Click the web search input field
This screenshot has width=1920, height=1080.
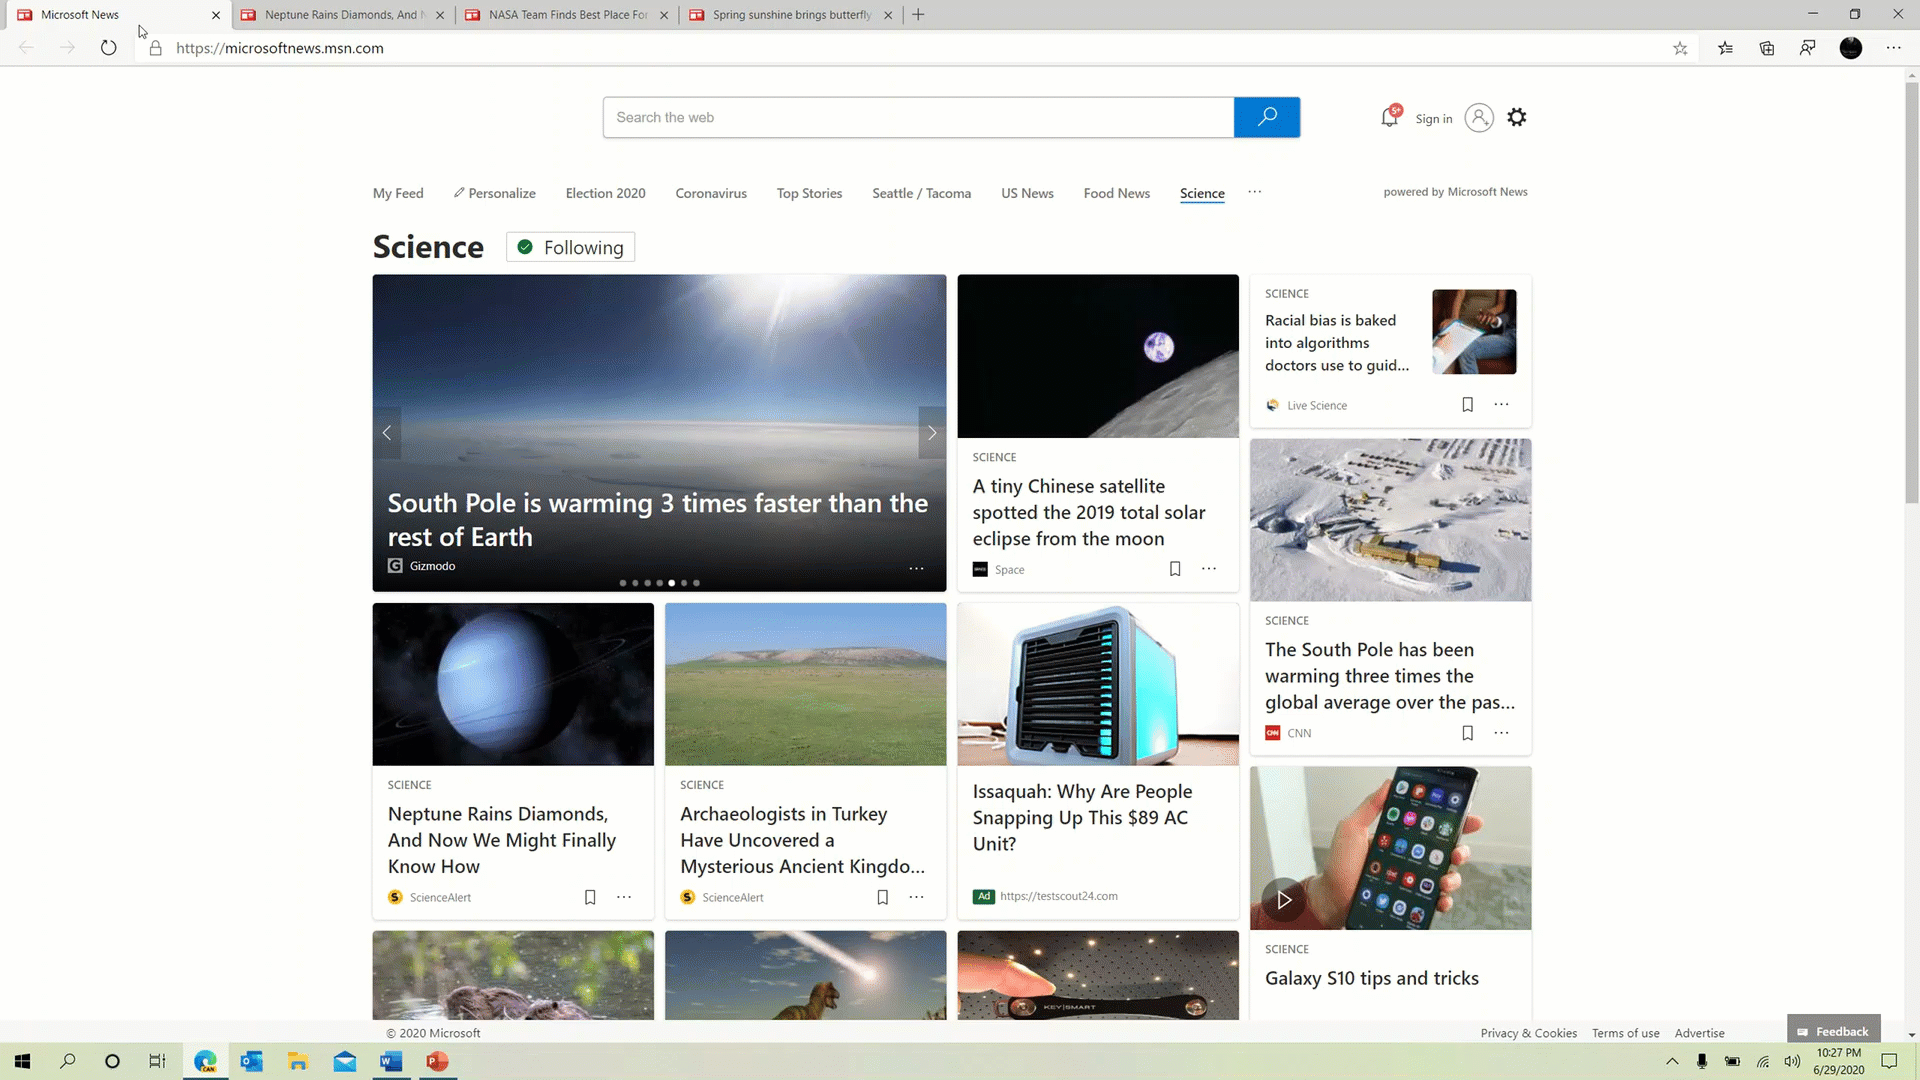point(918,117)
